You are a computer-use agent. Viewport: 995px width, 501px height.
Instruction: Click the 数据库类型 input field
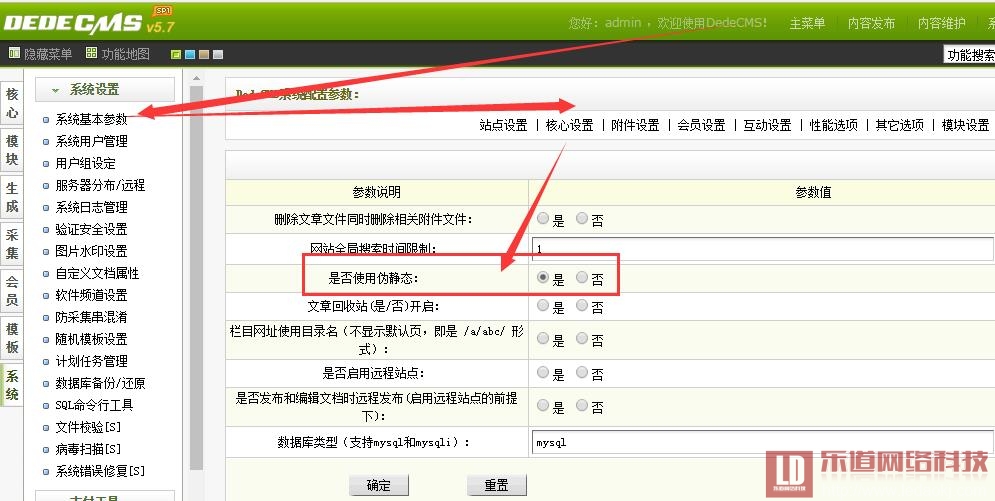tap(763, 442)
